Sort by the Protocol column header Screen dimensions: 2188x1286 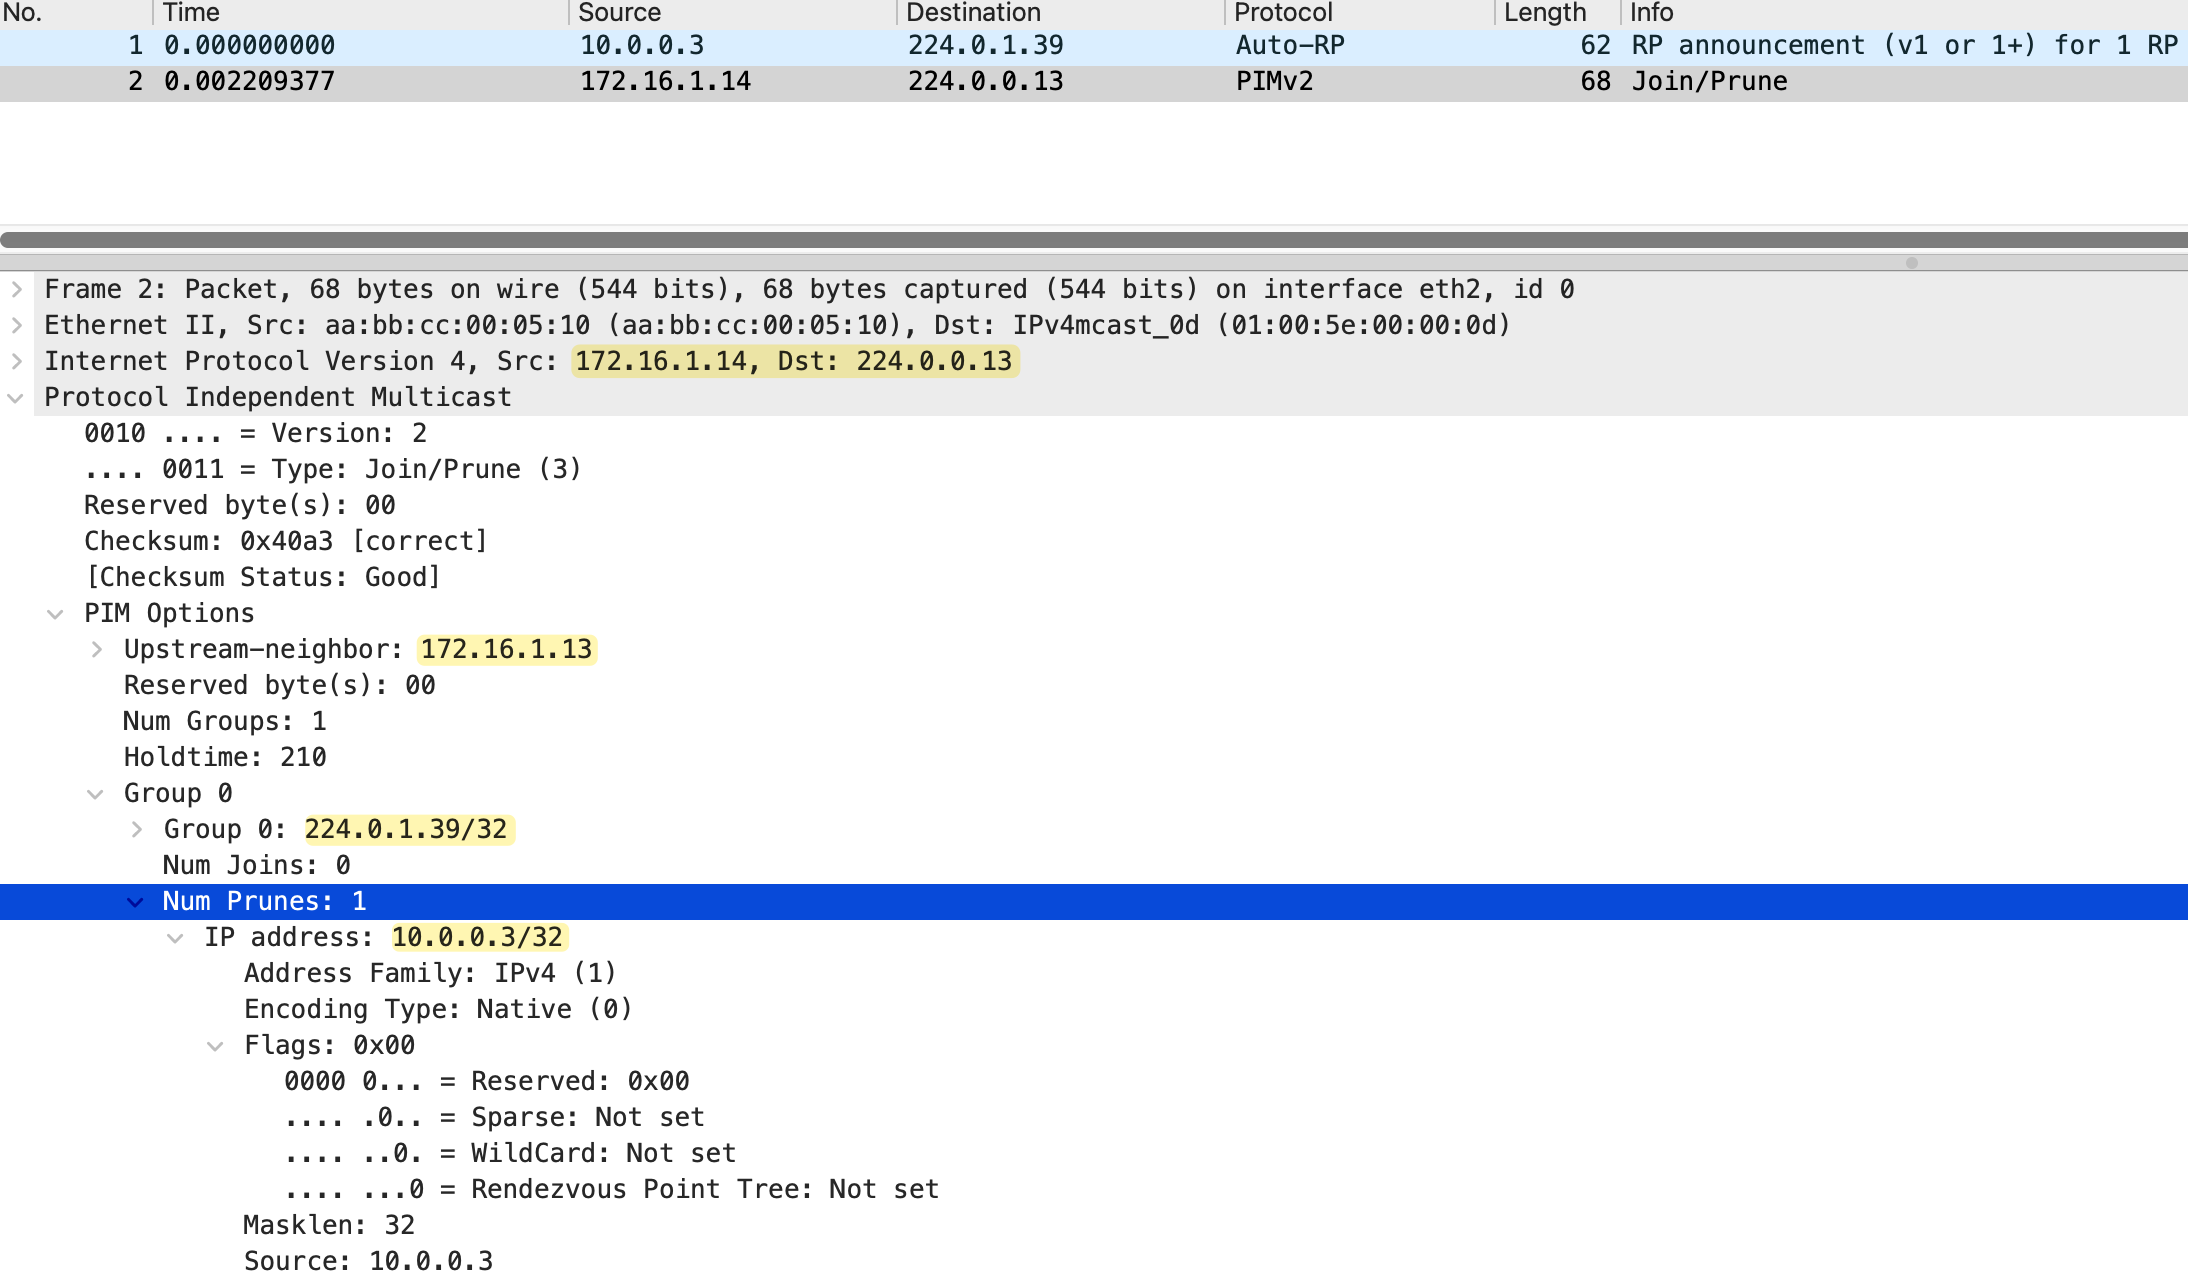coord(1283,12)
